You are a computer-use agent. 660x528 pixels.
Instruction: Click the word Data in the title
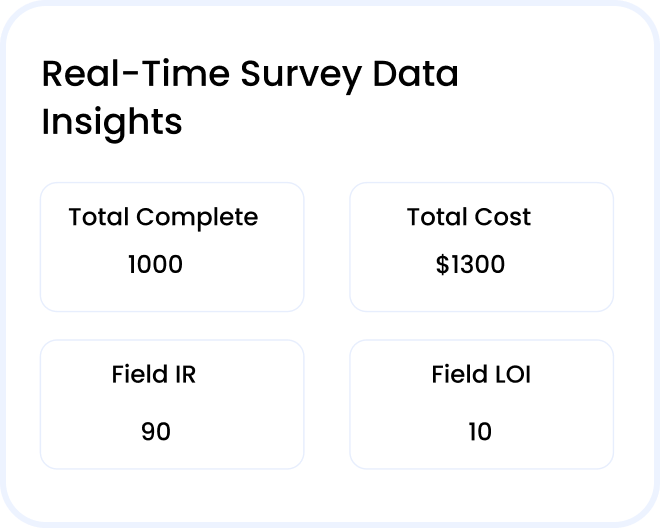pyautogui.click(x=415, y=73)
